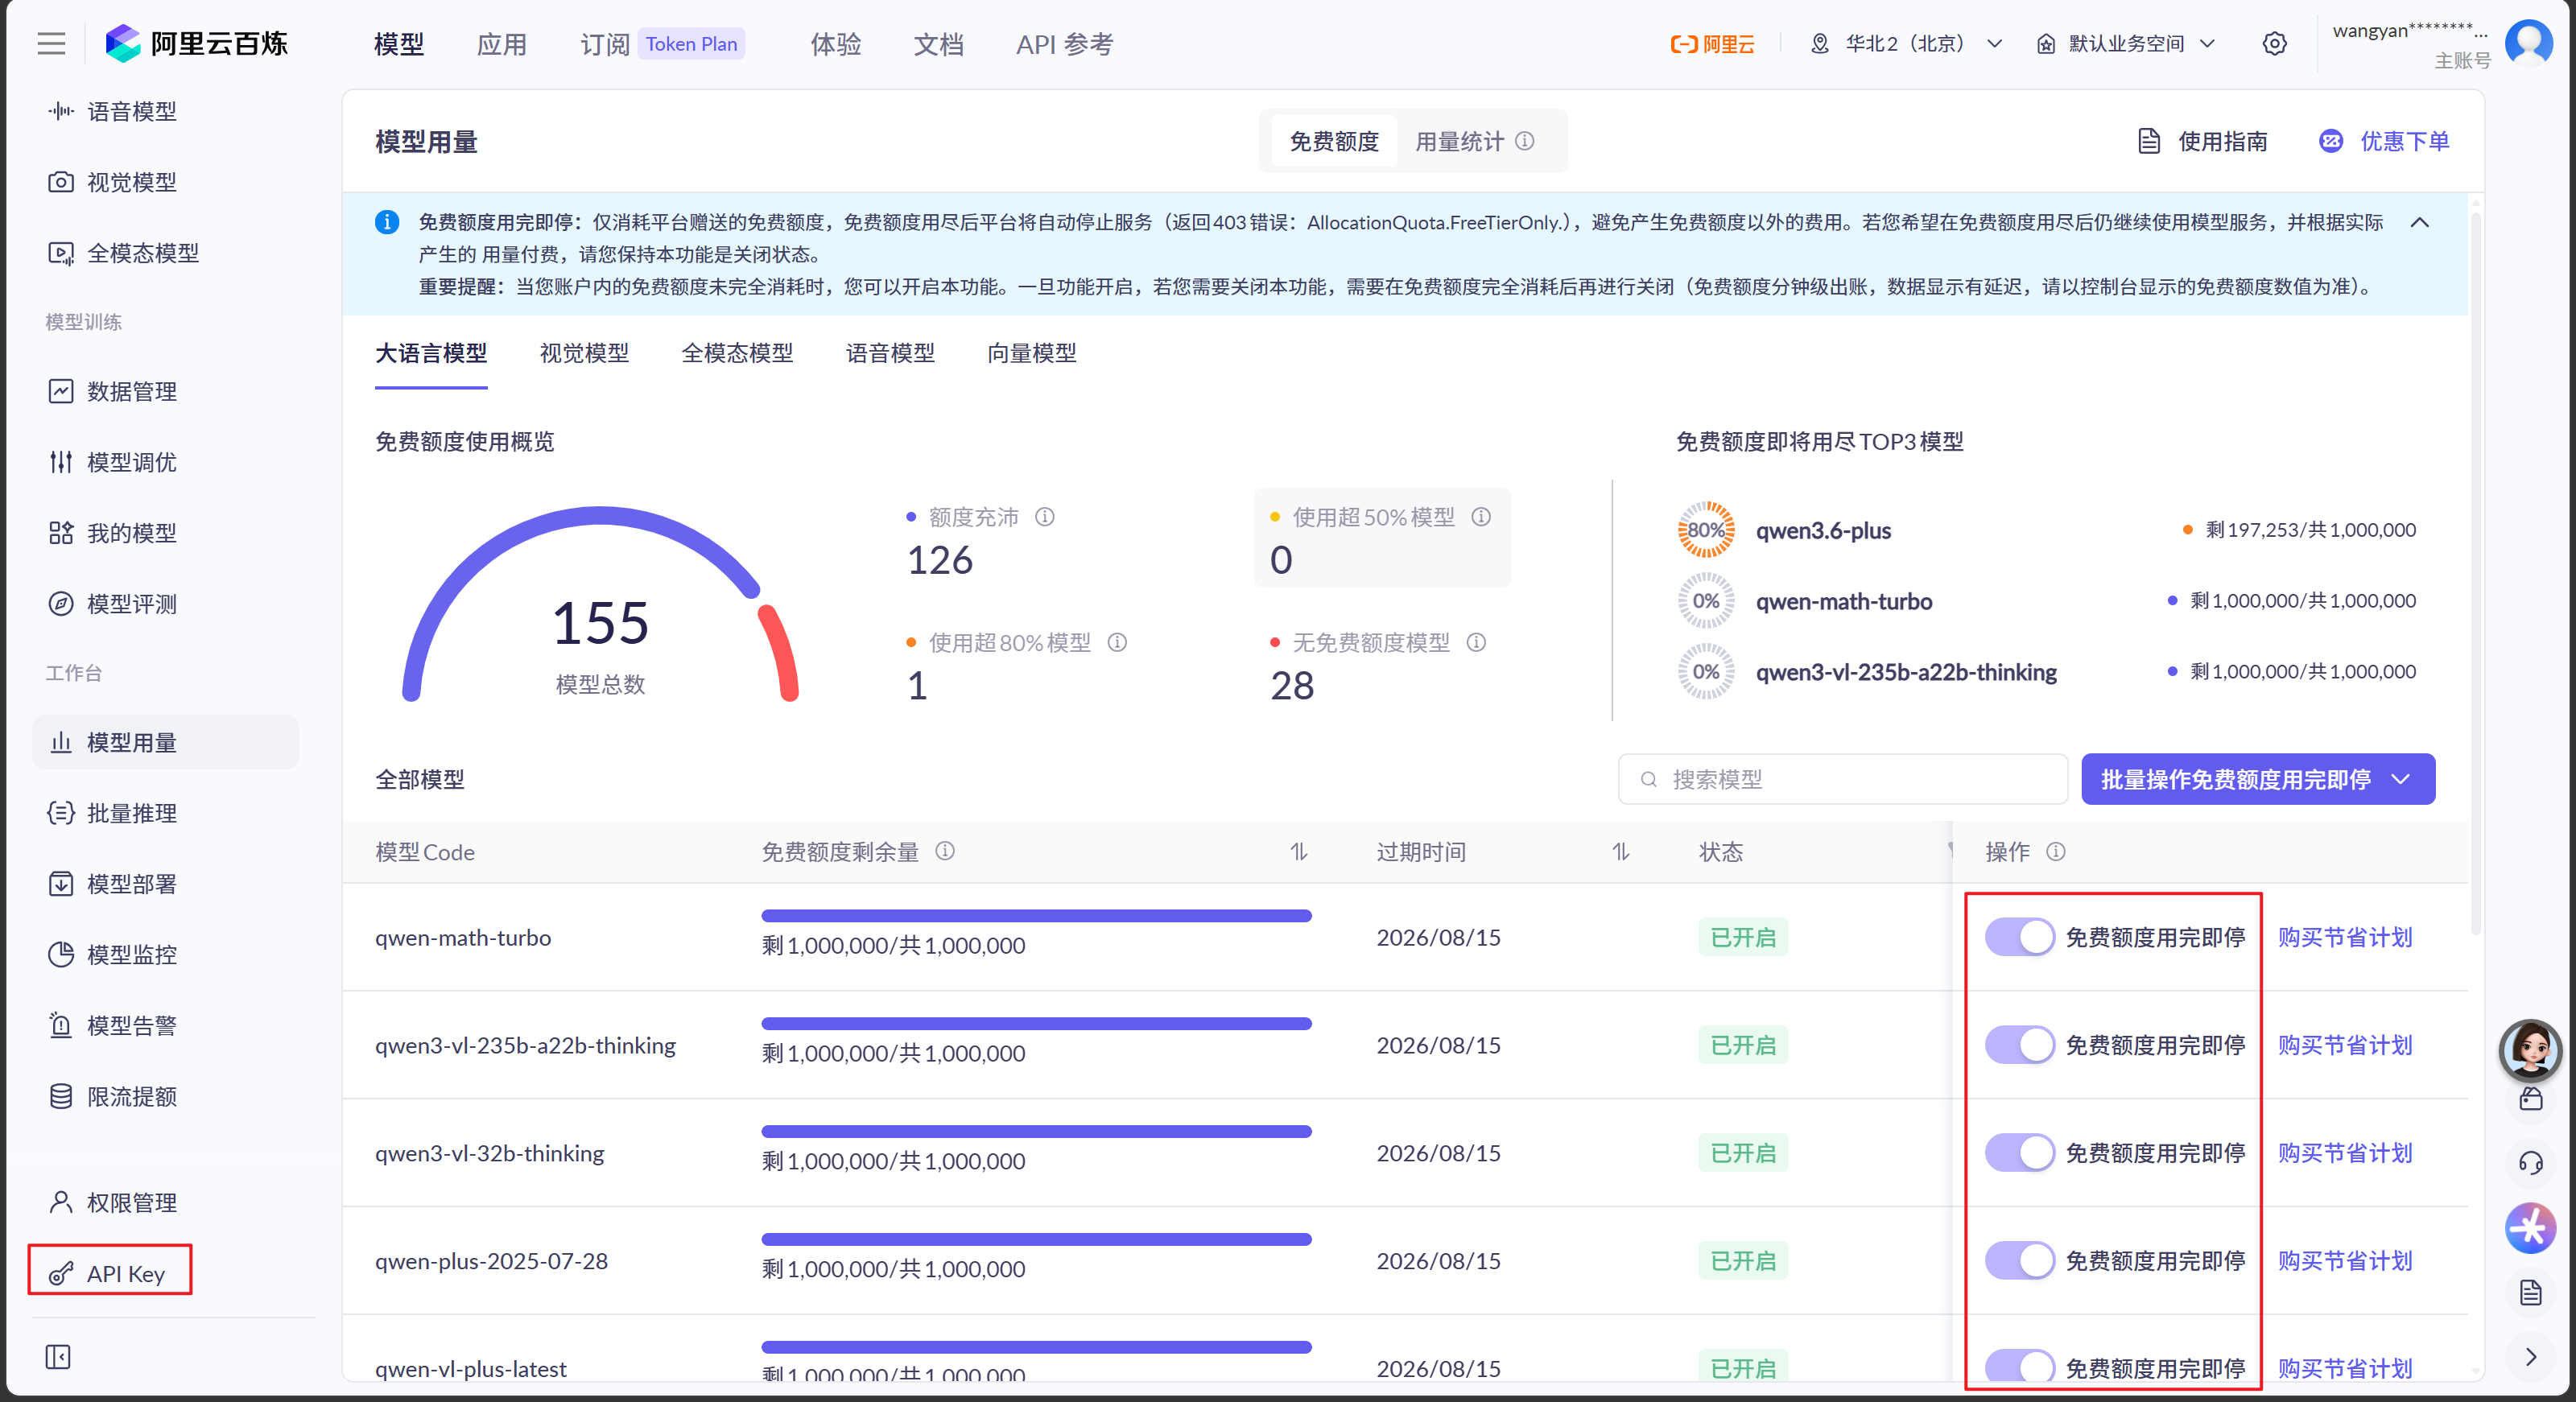The width and height of the screenshot is (2576, 1402).
Task: Click the 阿里云百炼 logo
Action: [197, 44]
